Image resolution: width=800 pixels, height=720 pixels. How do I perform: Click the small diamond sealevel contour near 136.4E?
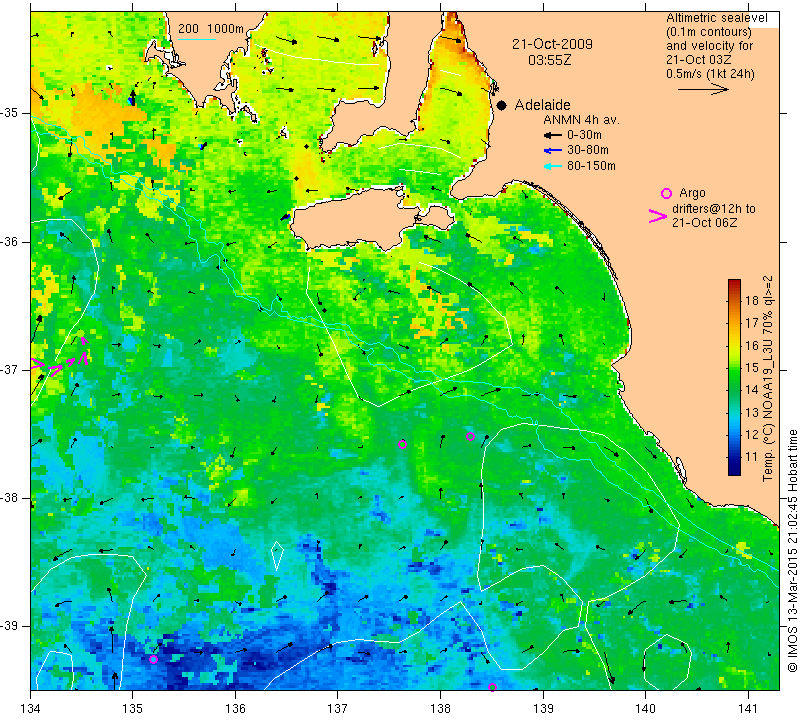(277, 556)
